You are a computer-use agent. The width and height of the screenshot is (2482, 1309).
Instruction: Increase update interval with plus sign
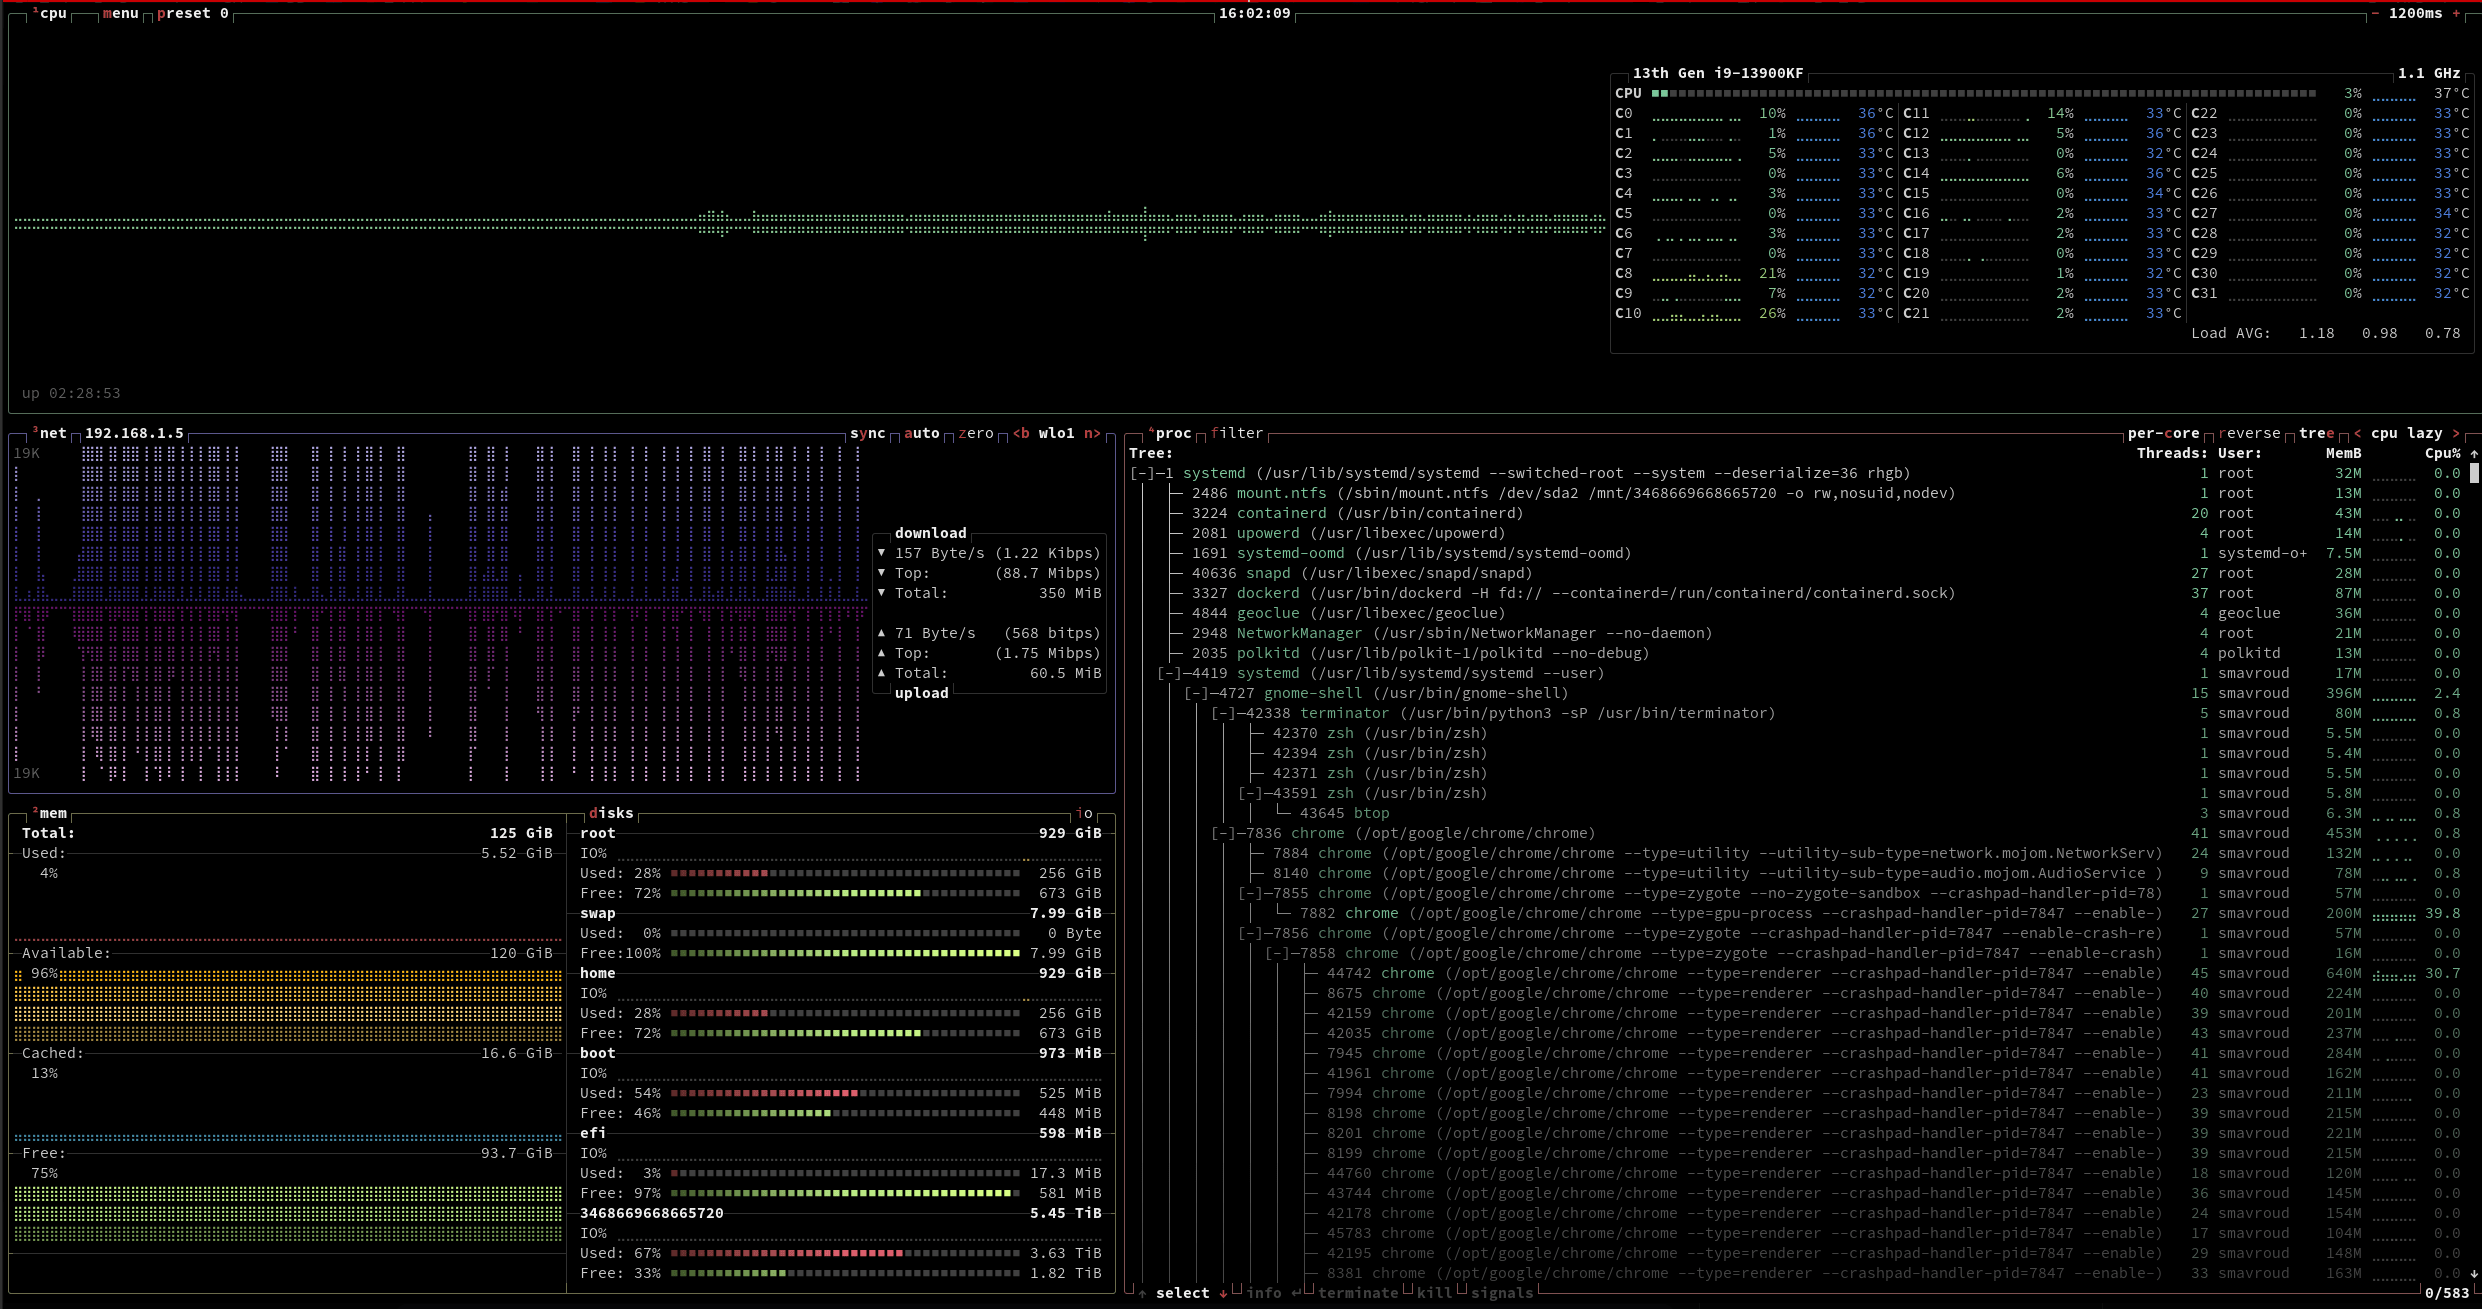[2456, 13]
